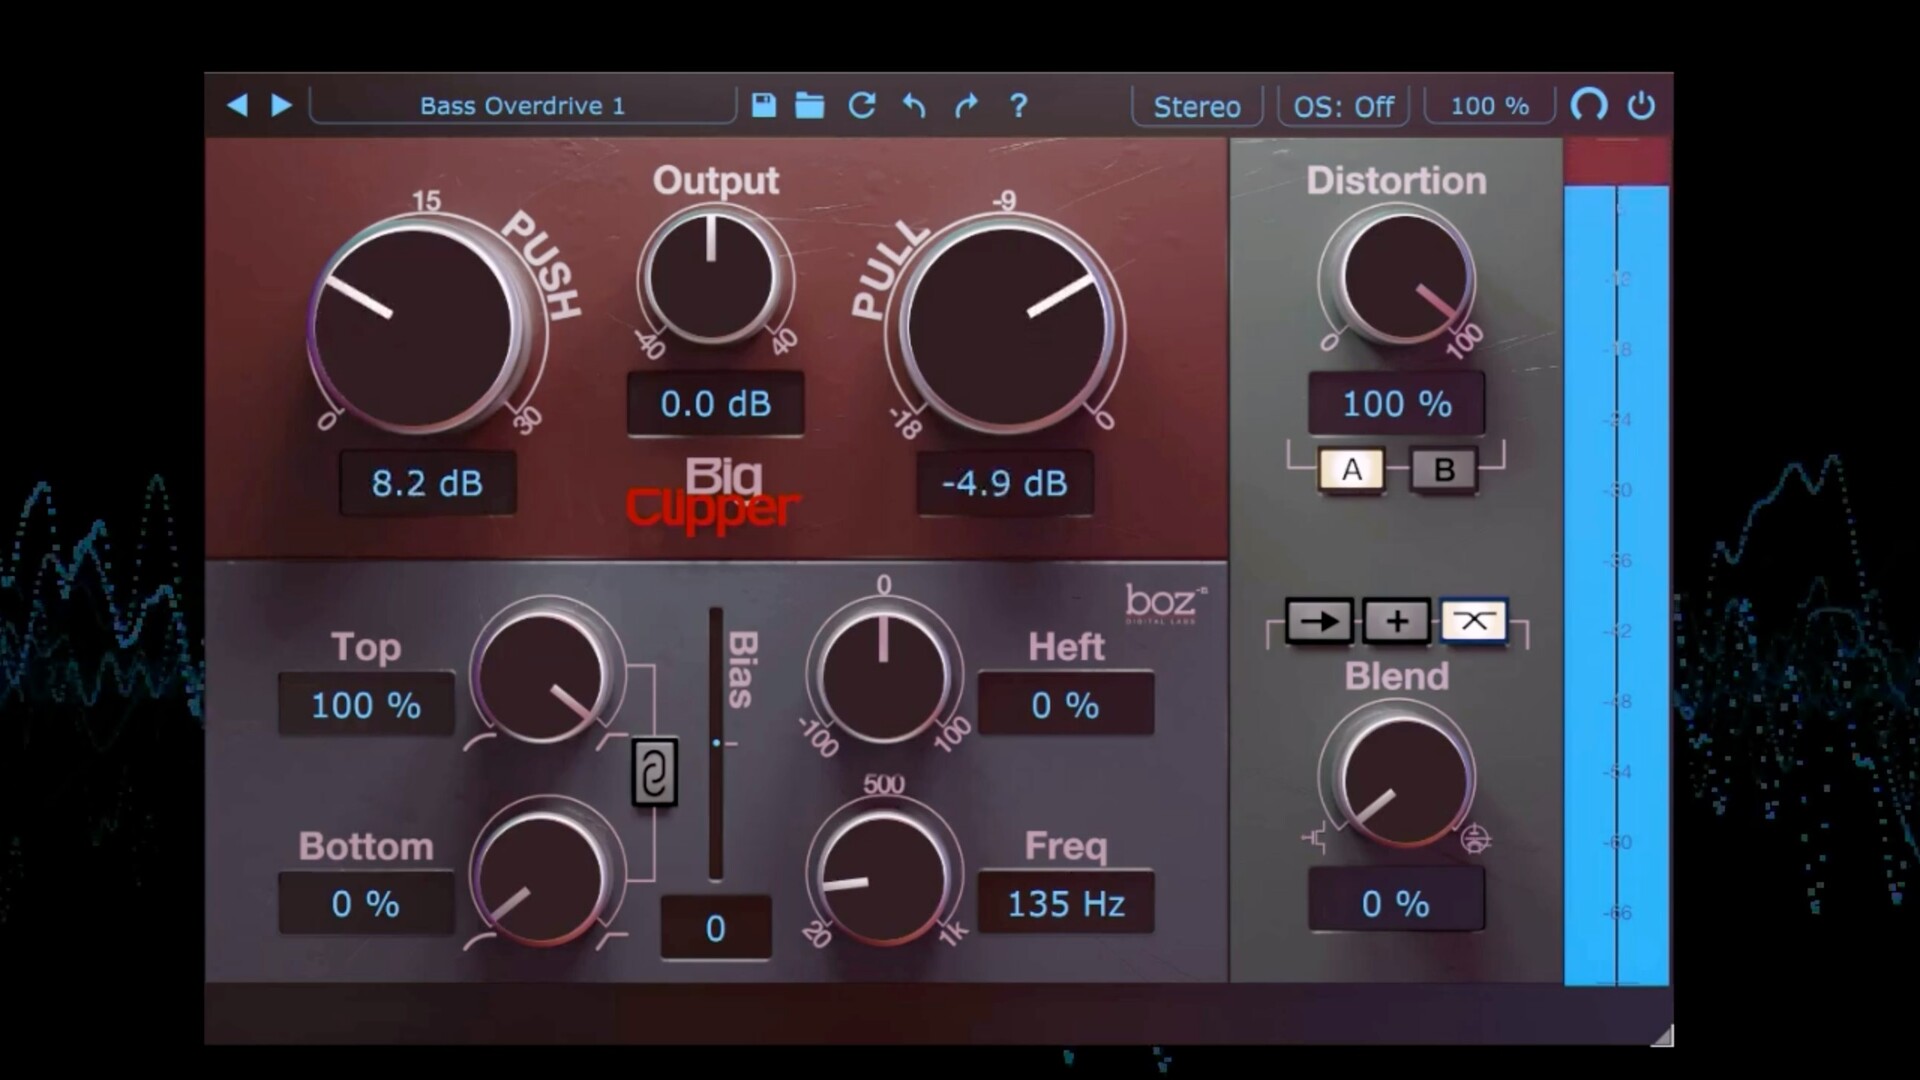The width and height of the screenshot is (1920, 1080).
Task: Open the Bass Overdrive 1 preset menu
Action: point(522,105)
